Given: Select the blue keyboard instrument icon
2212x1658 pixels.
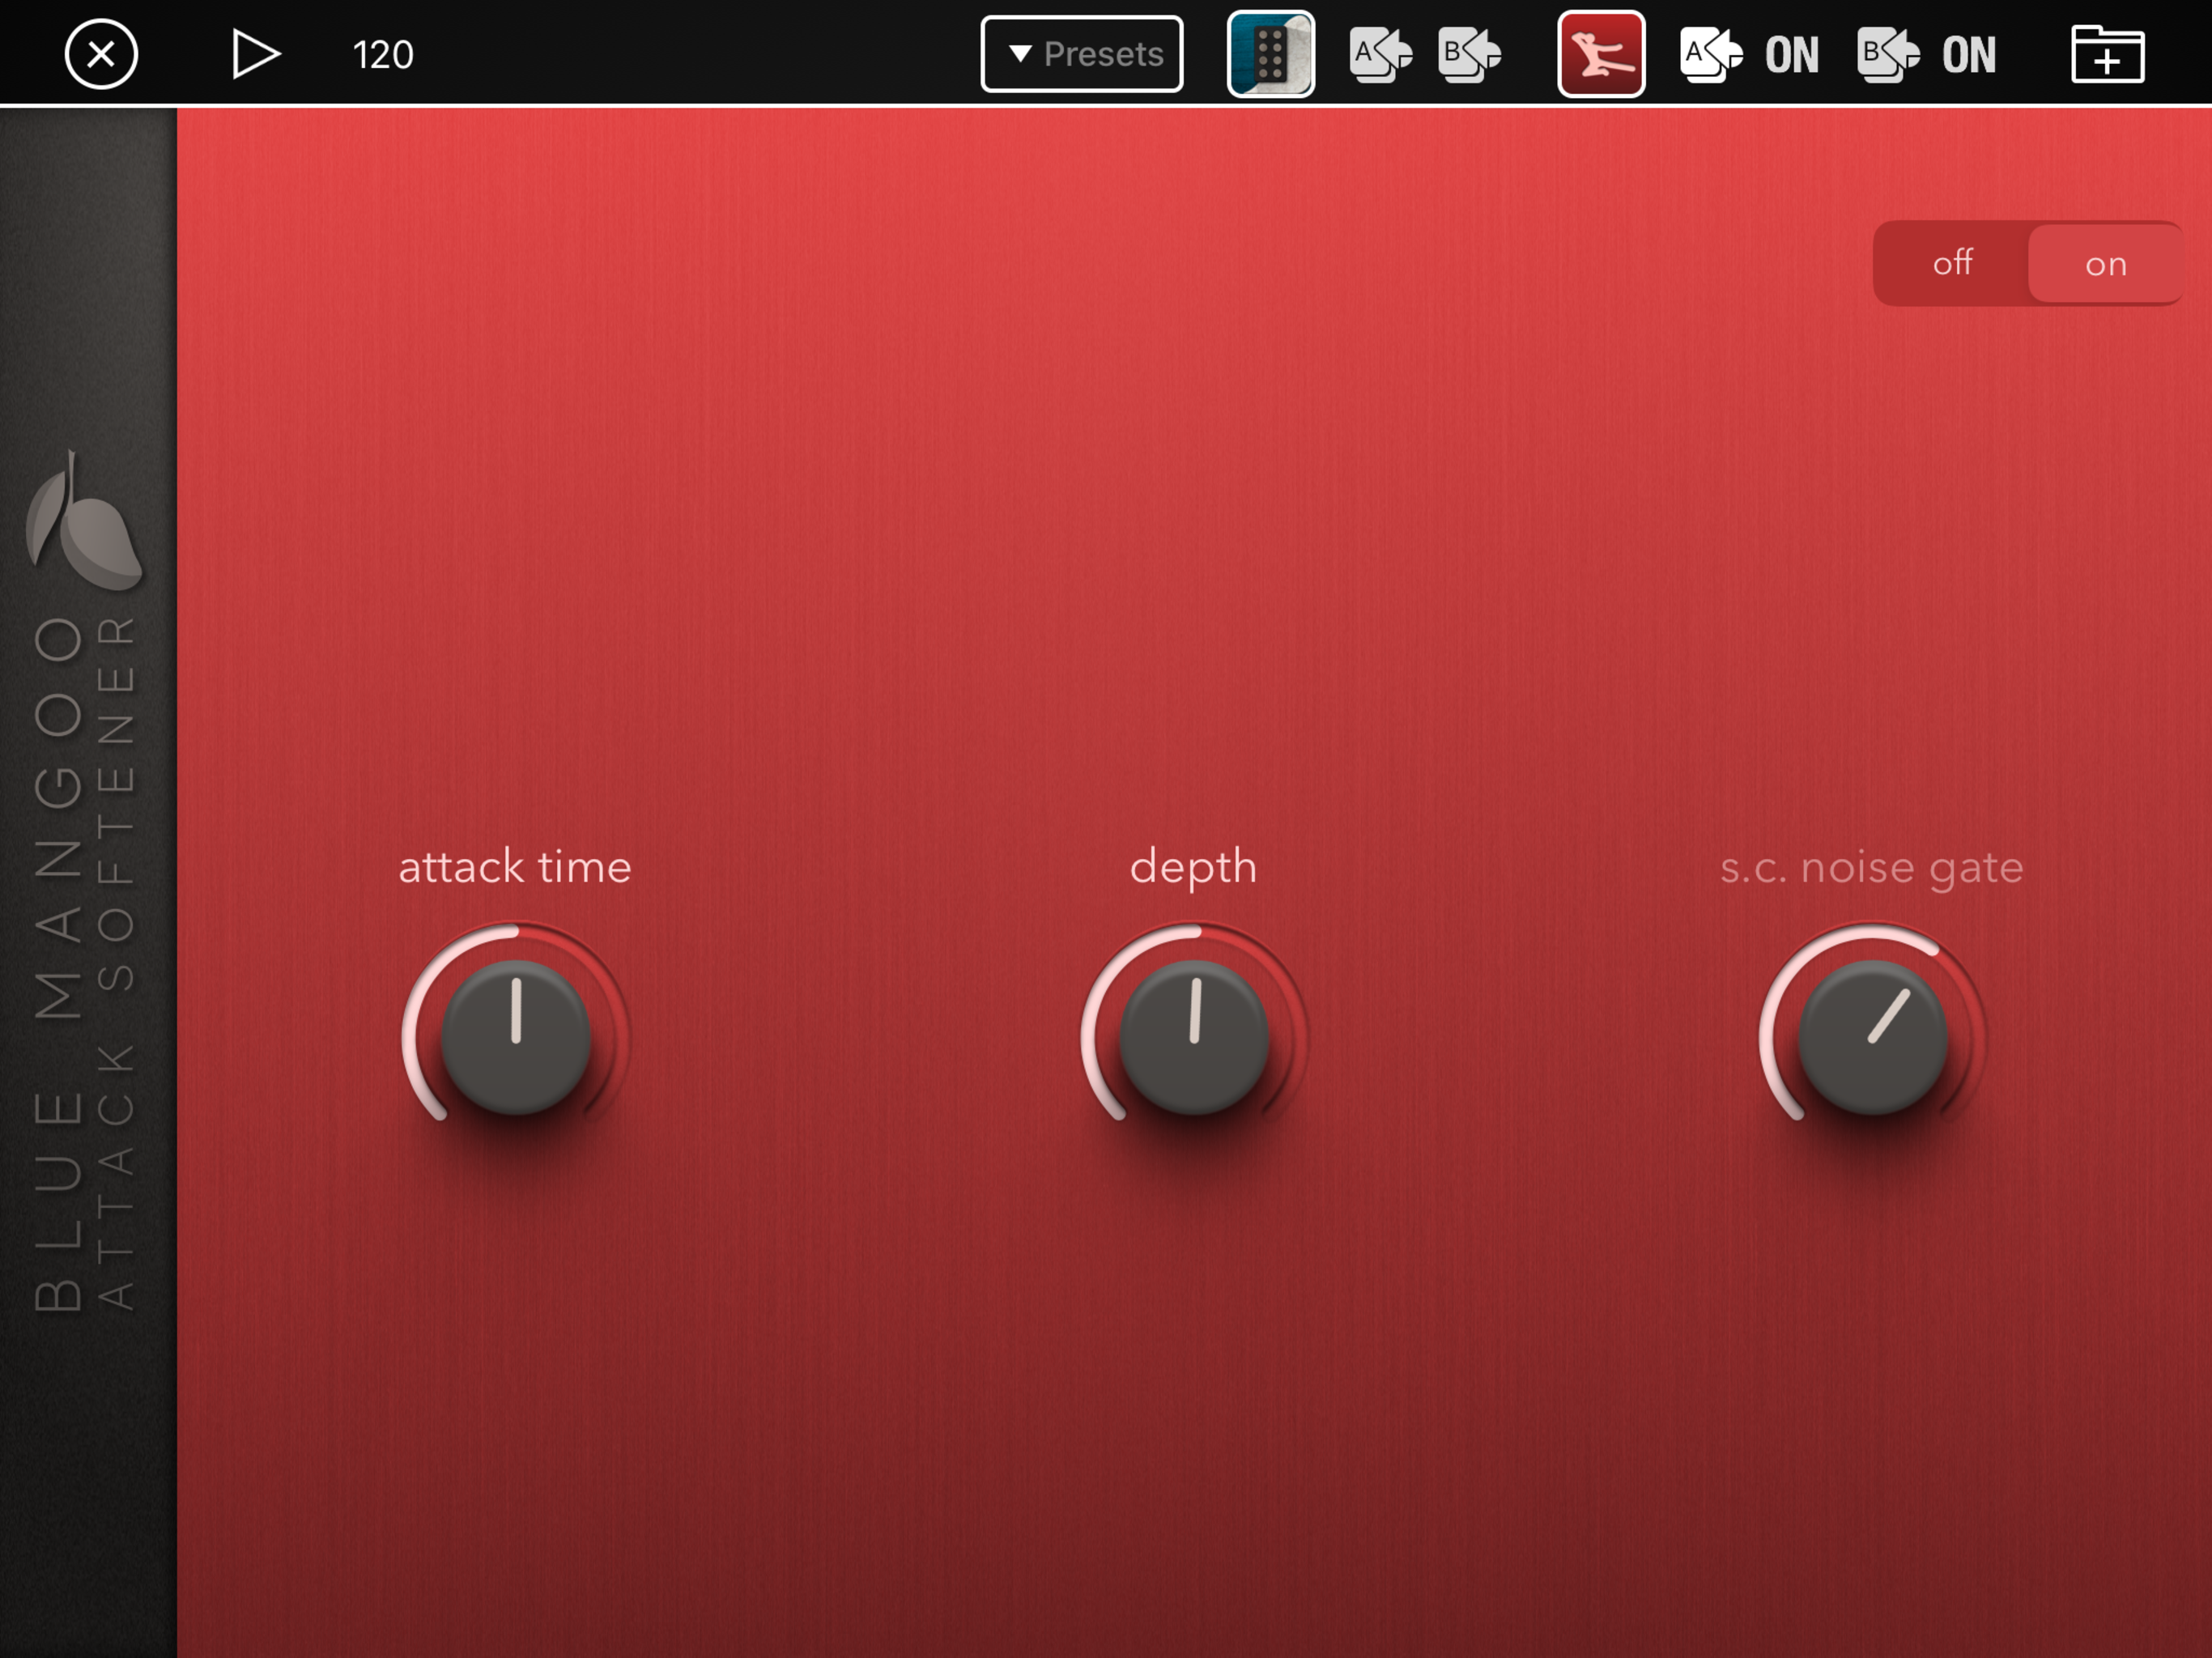Looking at the screenshot, I should 1270,54.
